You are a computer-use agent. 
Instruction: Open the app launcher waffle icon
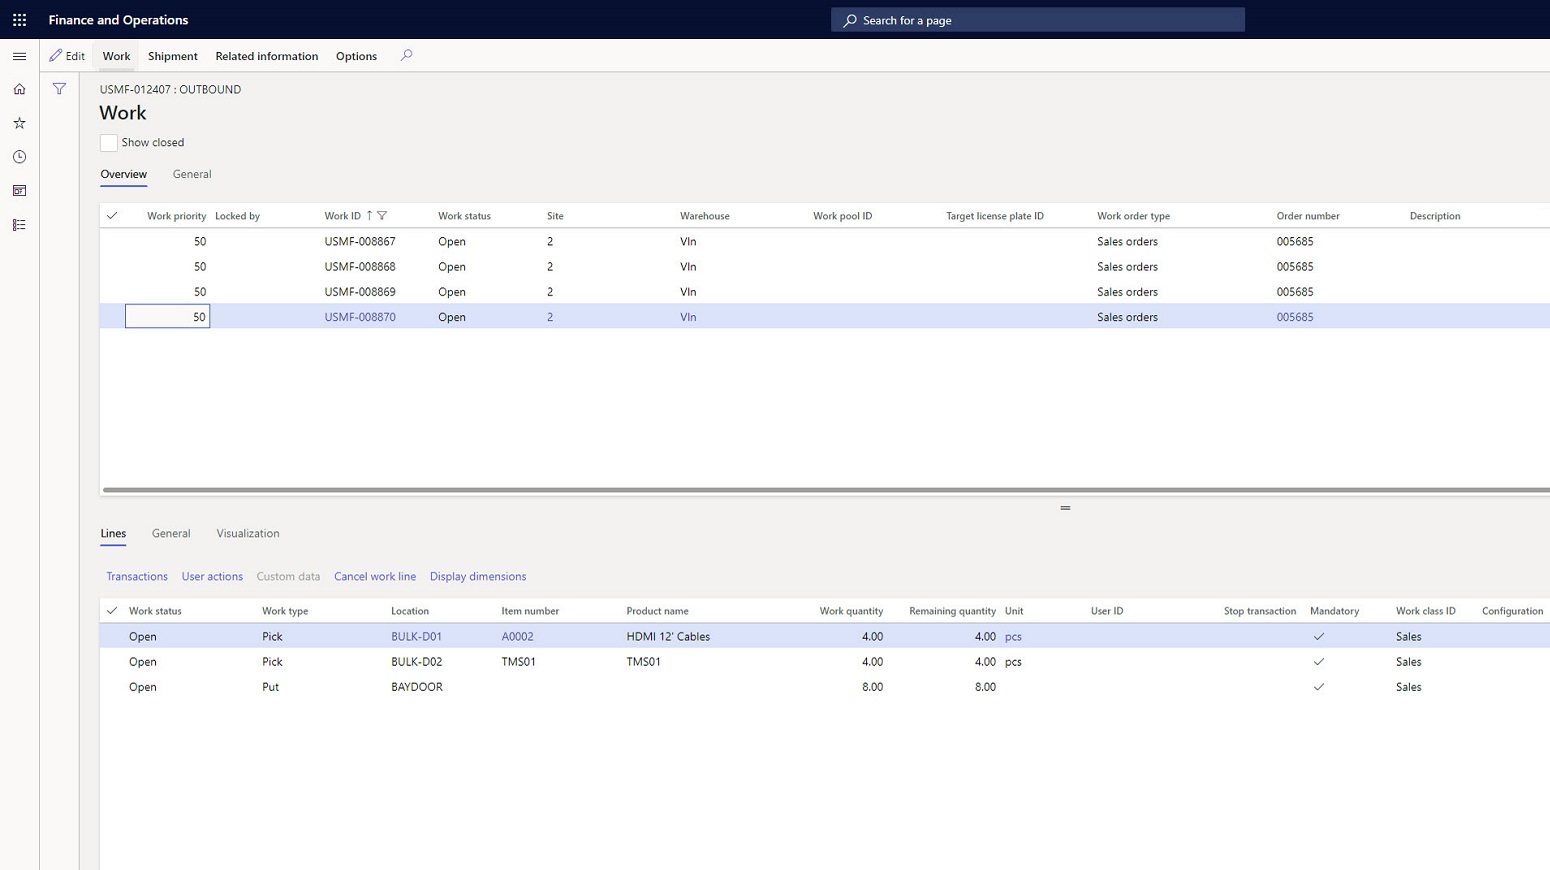(19, 20)
